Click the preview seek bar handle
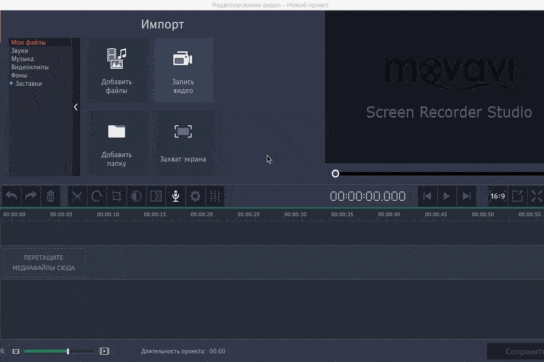The width and height of the screenshot is (544, 362). click(x=335, y=174)
